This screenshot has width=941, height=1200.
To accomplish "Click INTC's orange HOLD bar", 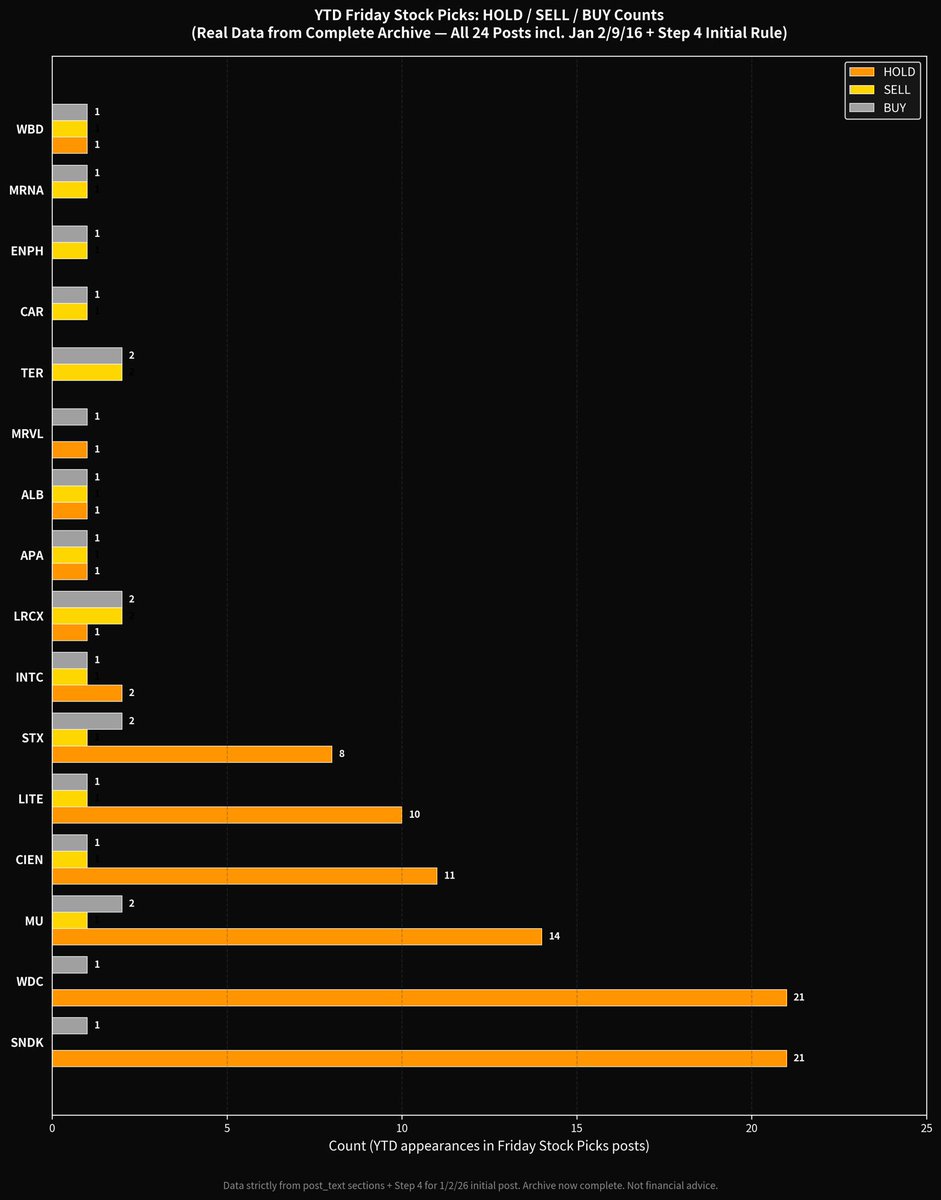I will click(x=87, y=693).
